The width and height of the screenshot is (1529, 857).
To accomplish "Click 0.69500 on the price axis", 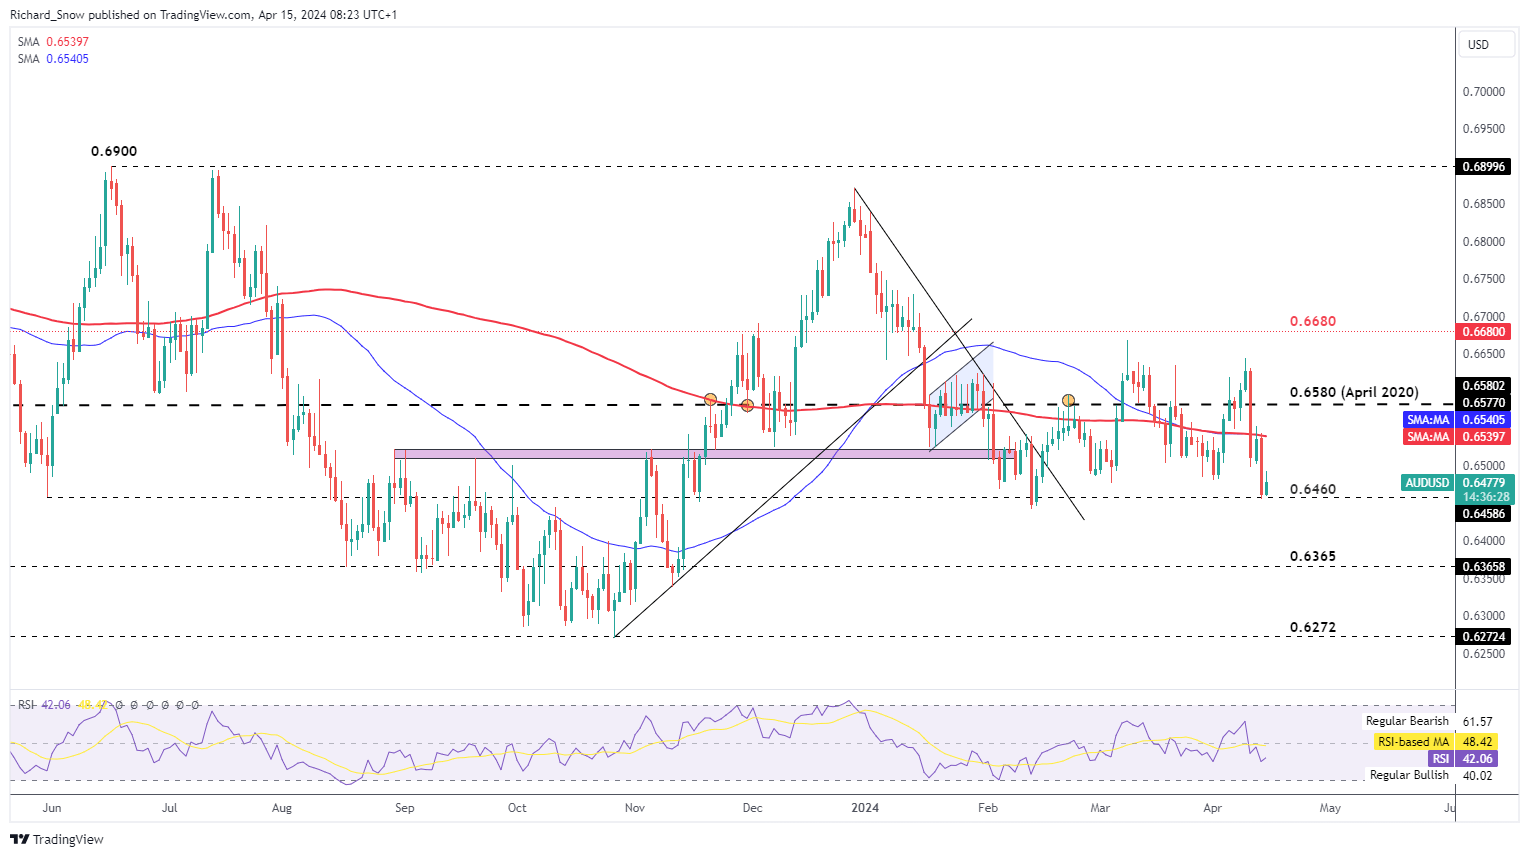I will click(x=1483, y=129).
